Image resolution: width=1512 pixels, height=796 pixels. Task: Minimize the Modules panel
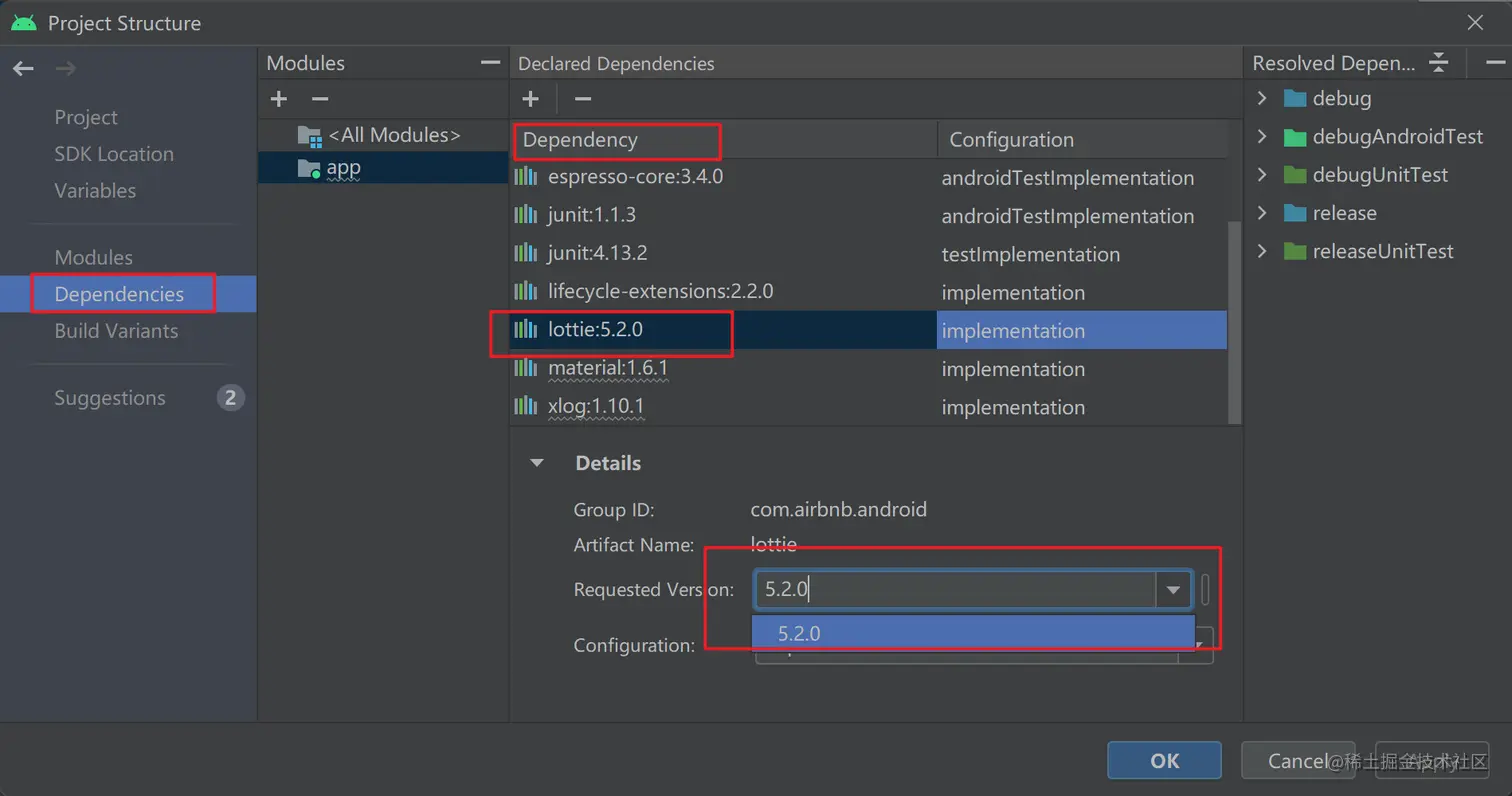(490, 62)
